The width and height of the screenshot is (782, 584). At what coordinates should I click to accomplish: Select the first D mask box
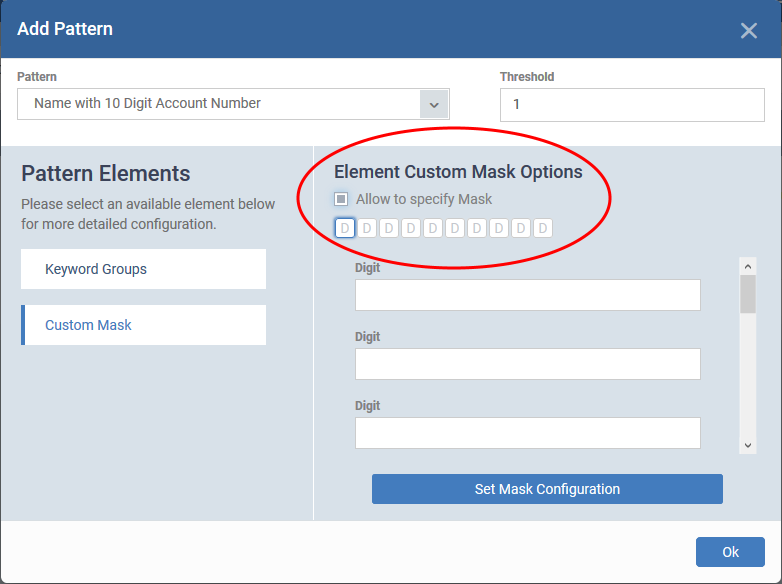pyautogui.click(x=345, y=228)
